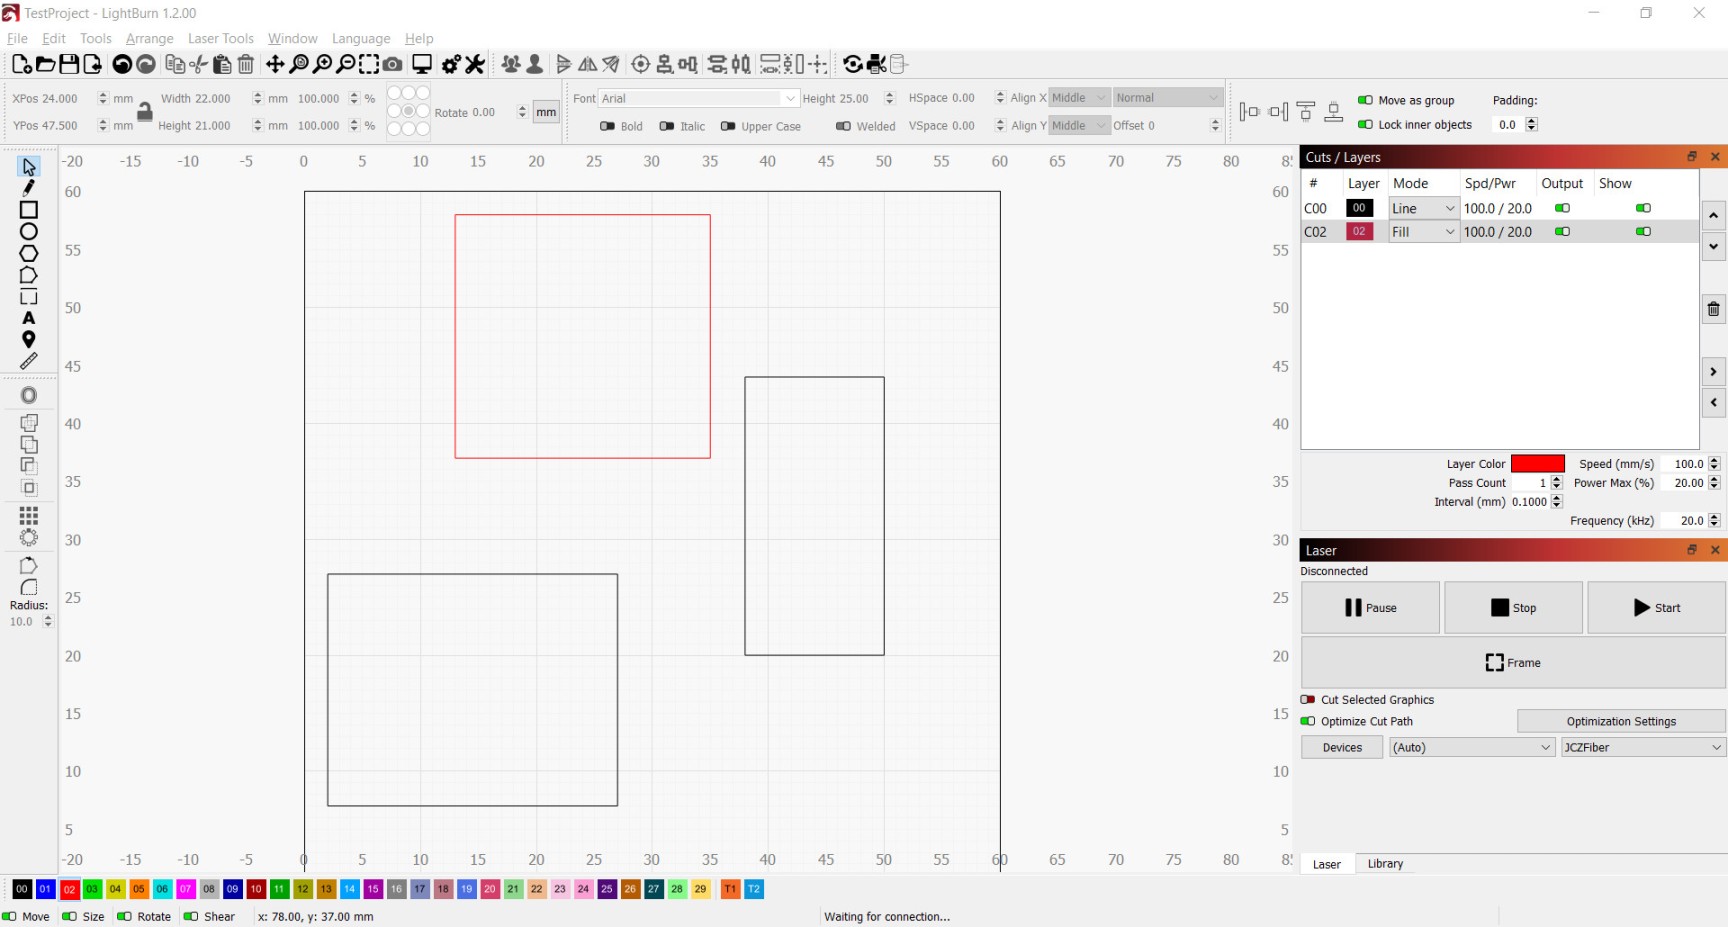Open Mode dropdown for C00 layer
Viewport: 1728px width, 927px height.
(x=1423, y=208)
